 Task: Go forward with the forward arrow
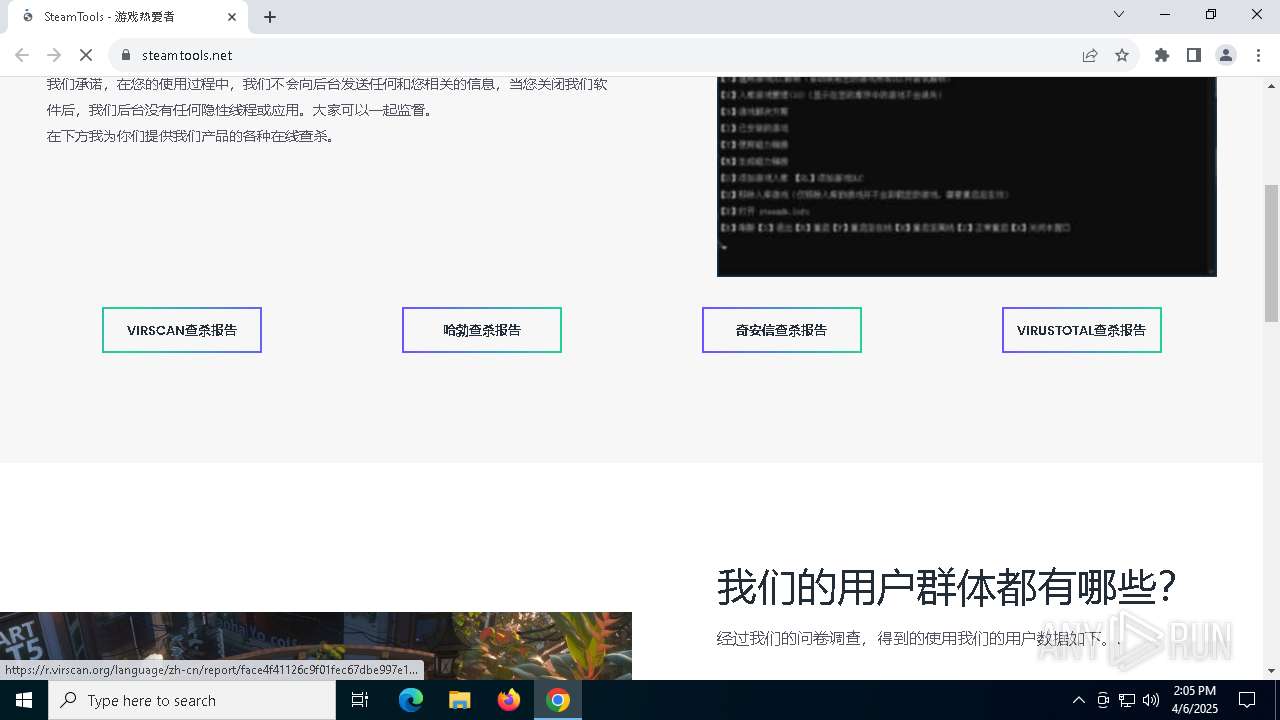[54, 55]
